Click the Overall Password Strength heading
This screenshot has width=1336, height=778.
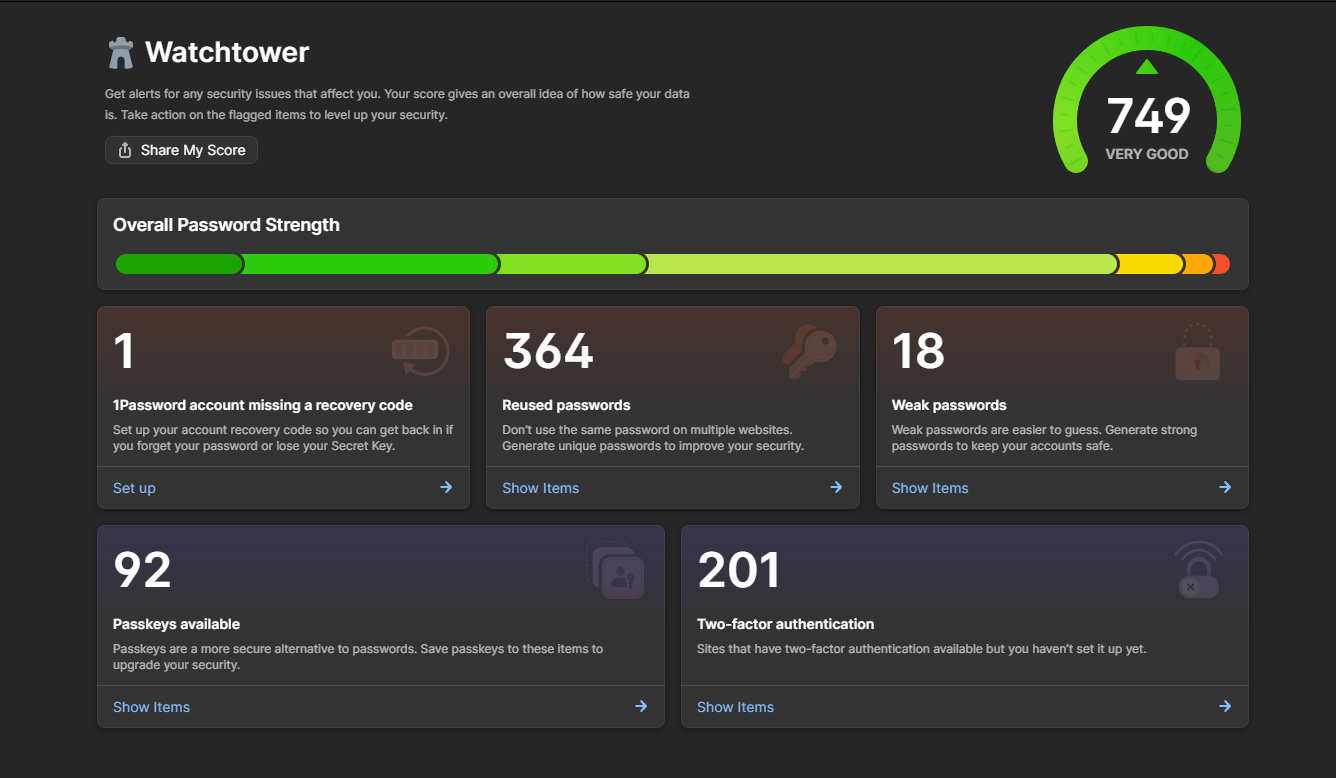coord(226,225)
